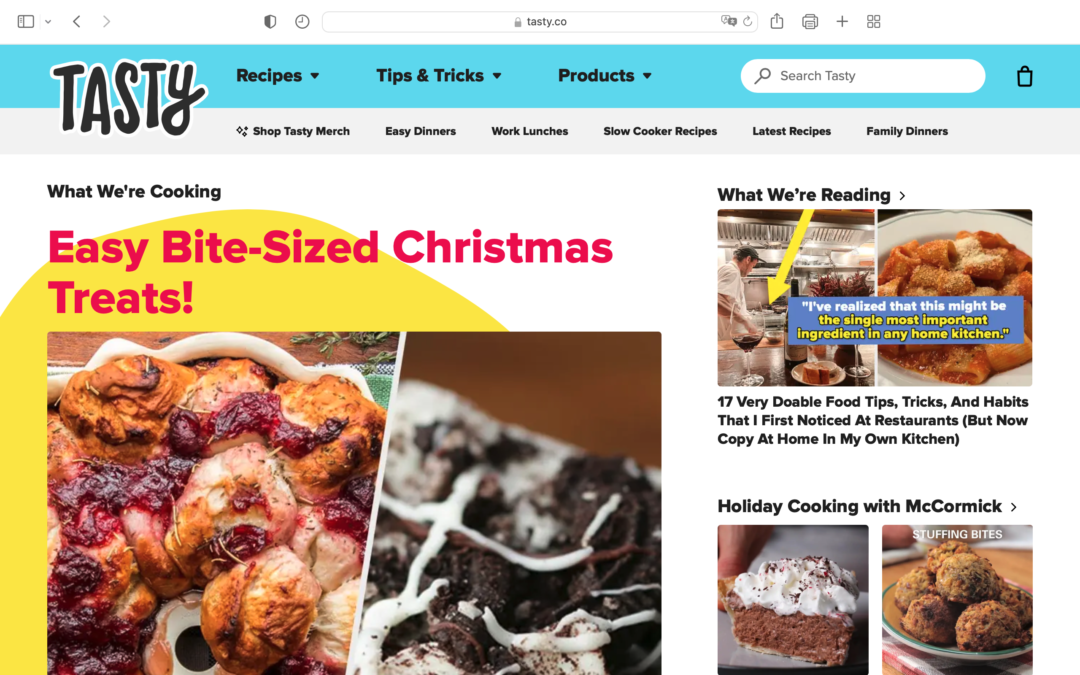Click the Safari sidebar toggle icon
Image resolution: width=1080 pixels, height=675 pixels.
(25, 21)
